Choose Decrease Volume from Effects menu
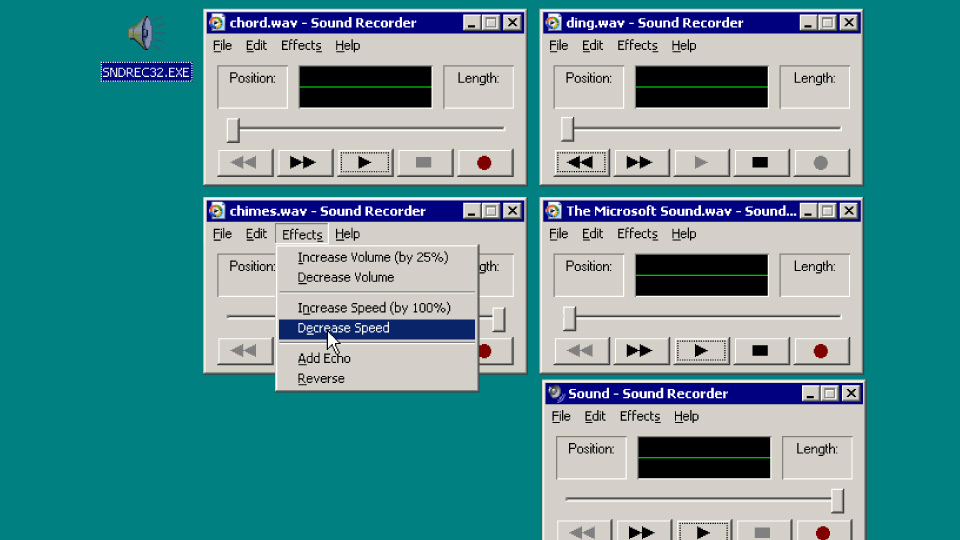This screenshot has width=960, height=540. click(x=377, y=278)
